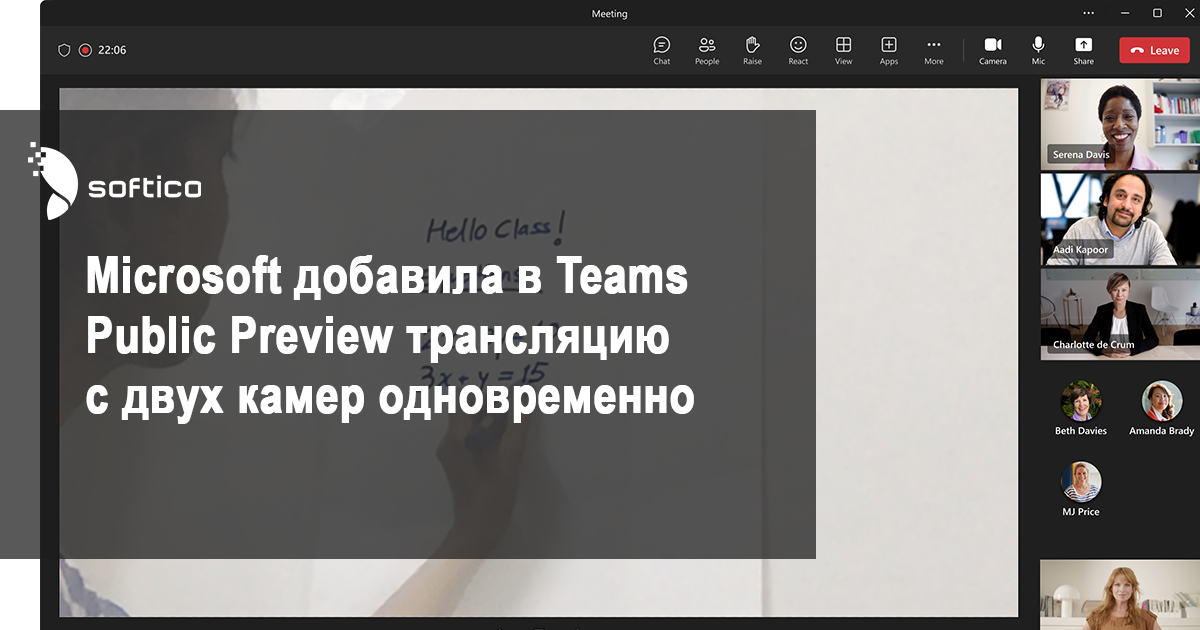Open the Chat panel
This screenshot has height=630, width=1200.
pos(662,50)
